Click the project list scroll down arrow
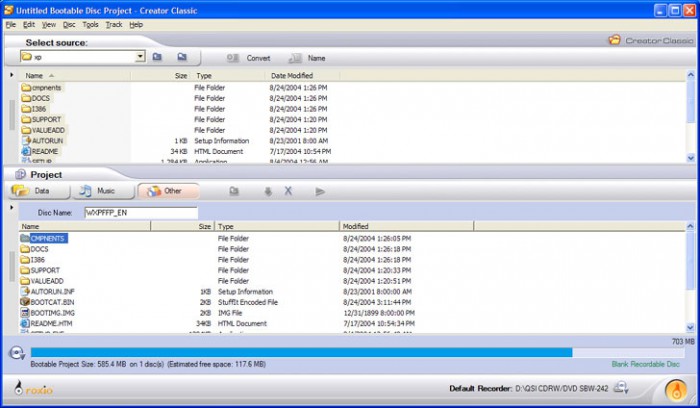This screenshot has width=700, height=408. (x=691, y=328)
